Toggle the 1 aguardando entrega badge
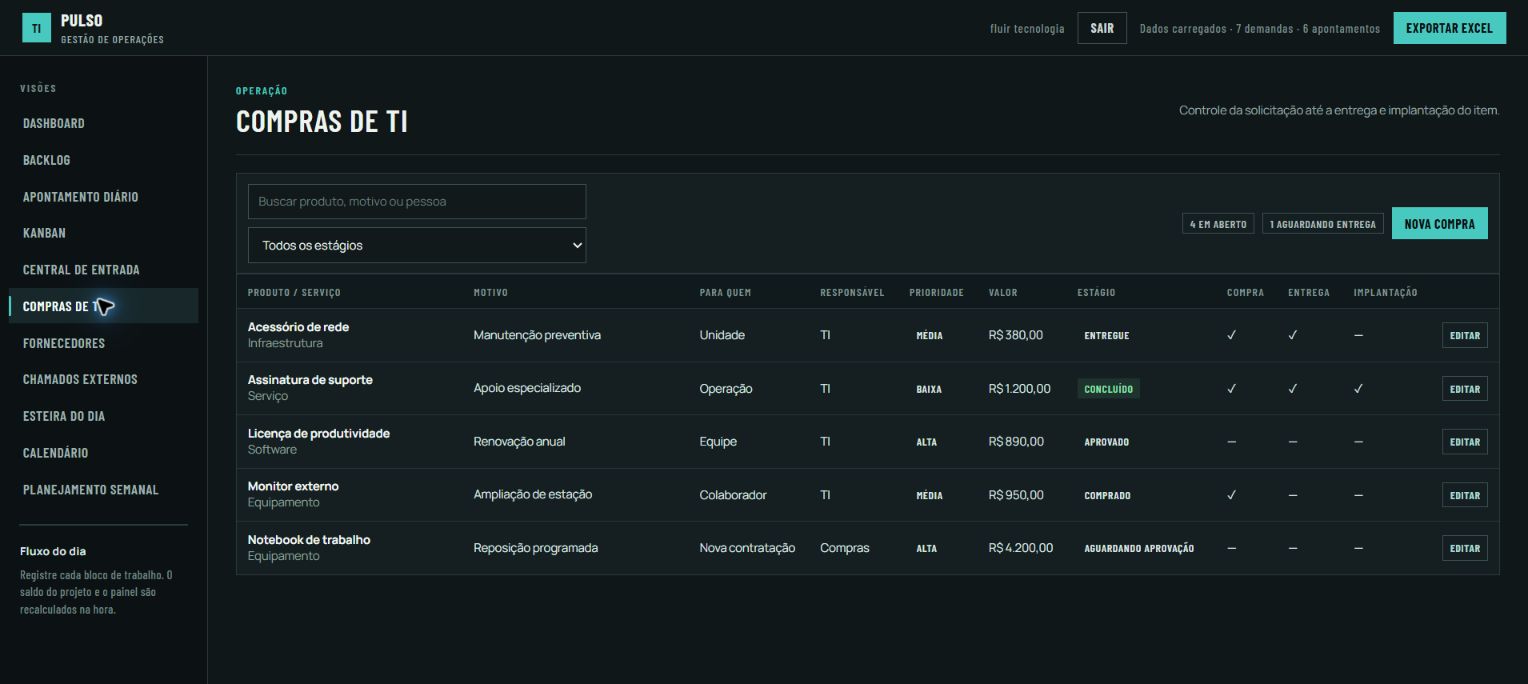1528x684 pixels. [1323, 224]
